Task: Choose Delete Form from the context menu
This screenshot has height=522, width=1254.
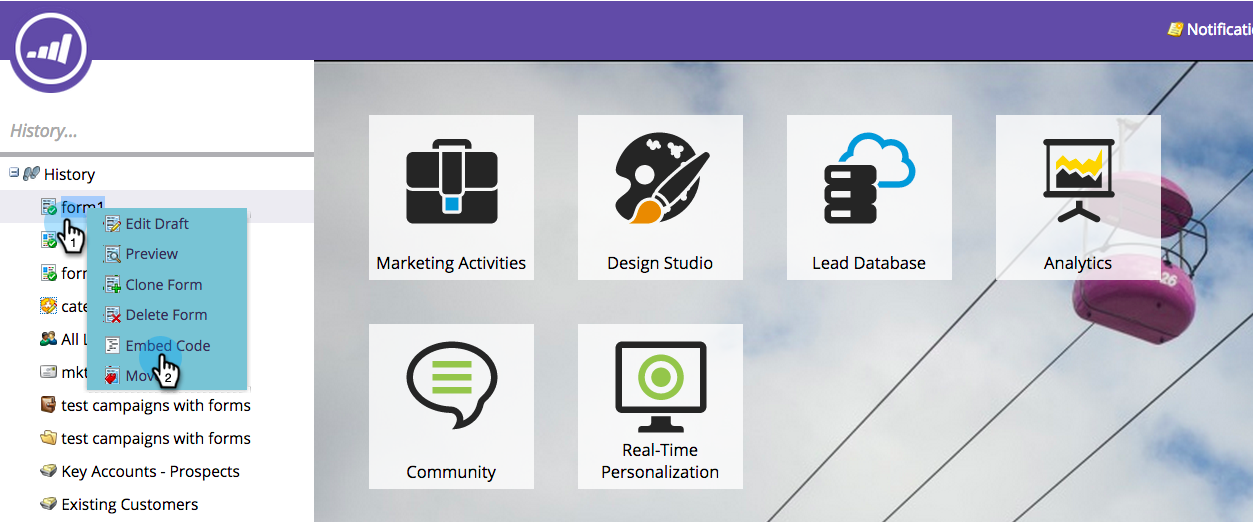Action: pyautogui.click(x=166, y=315)
